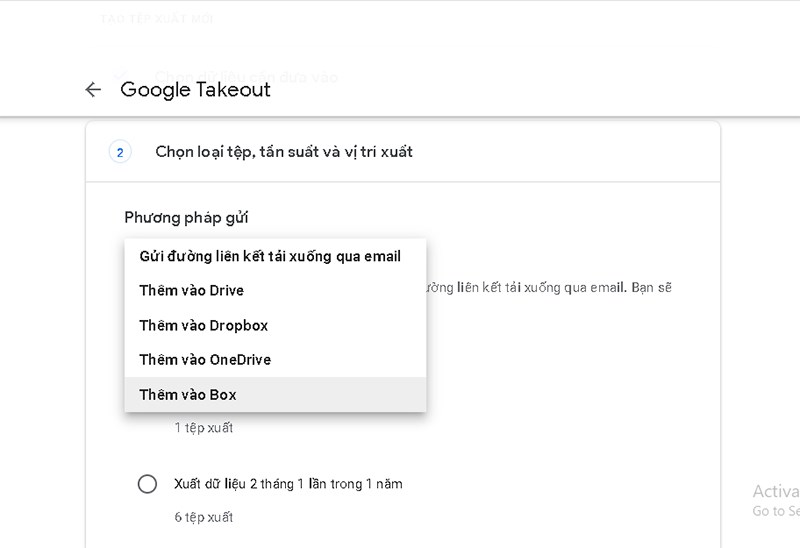
Task: Select the highlighted 'Thêm vào Box' item
Action: (x=189, y=395)
